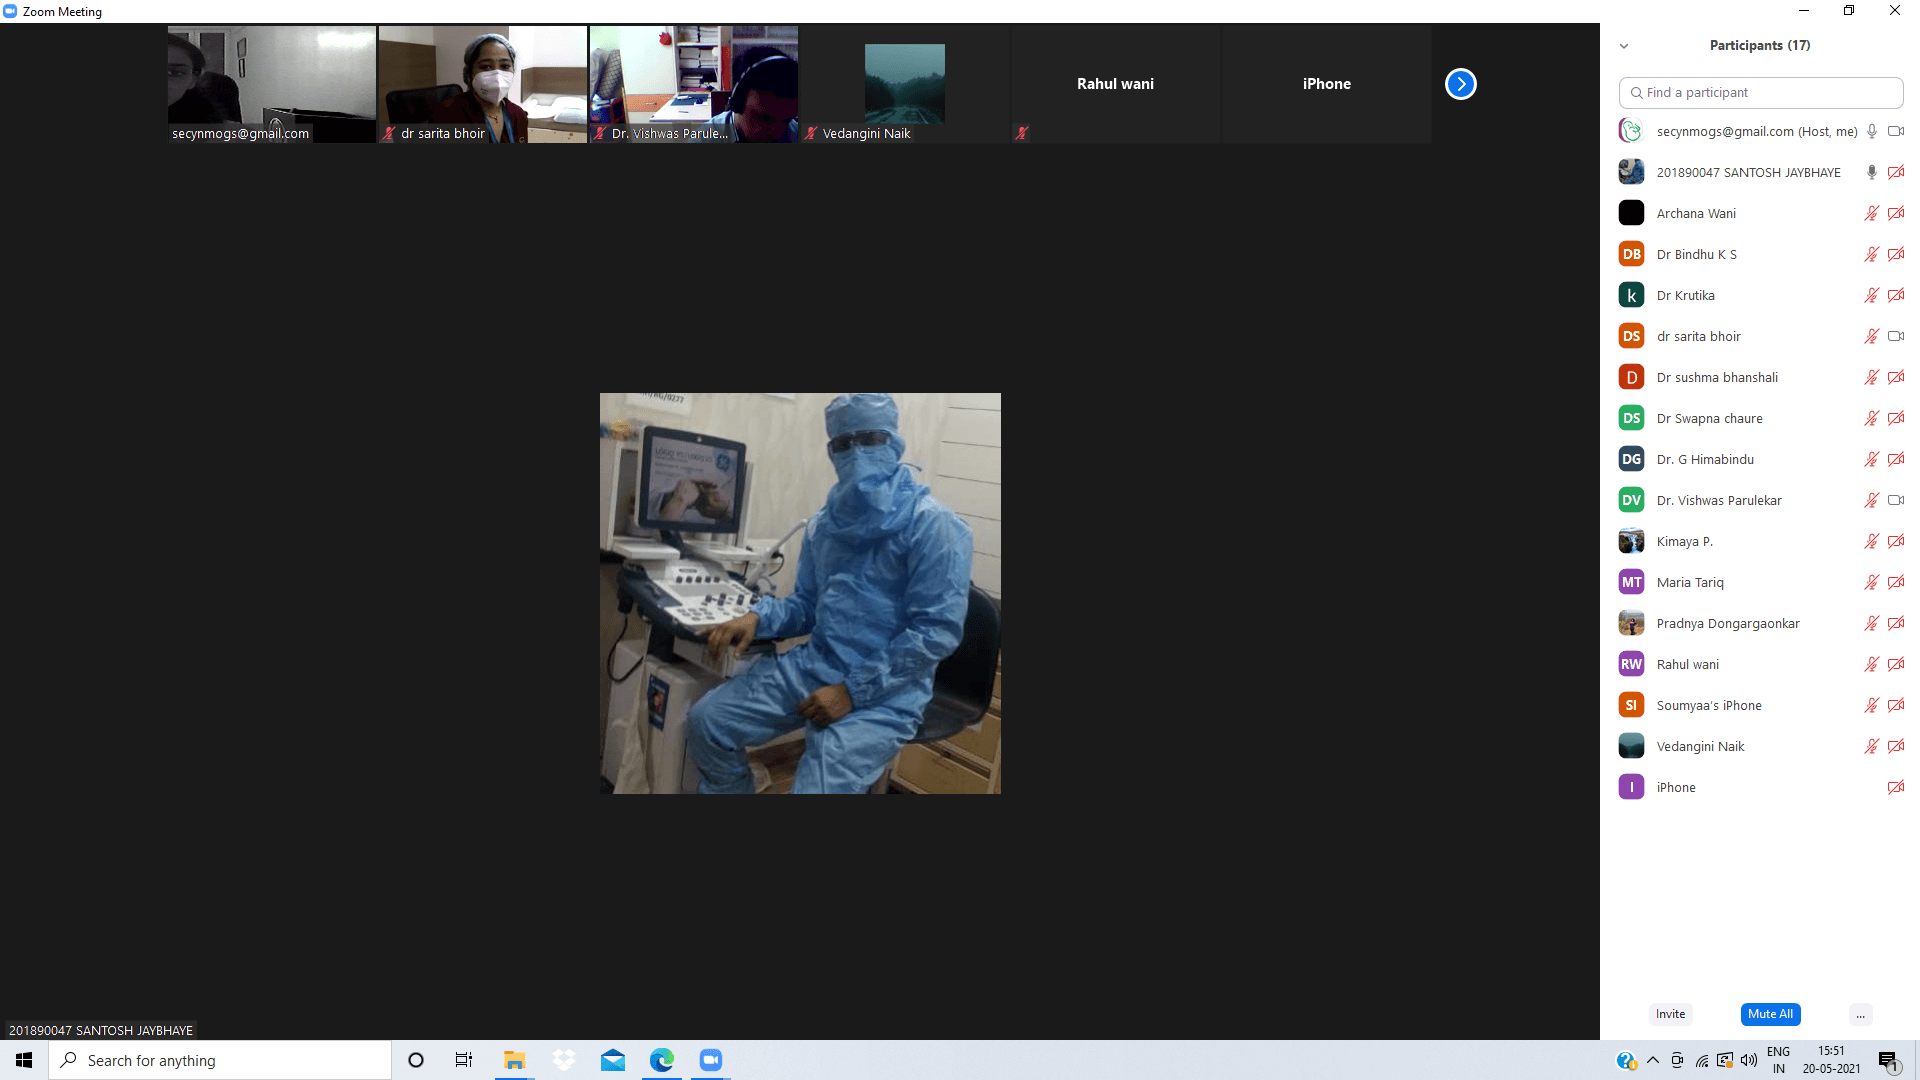Screen dimensions: 1920x1080
Task: Click Dr. Vishwas Parulekar's video camera icon
Action: tap(1895, 500)
